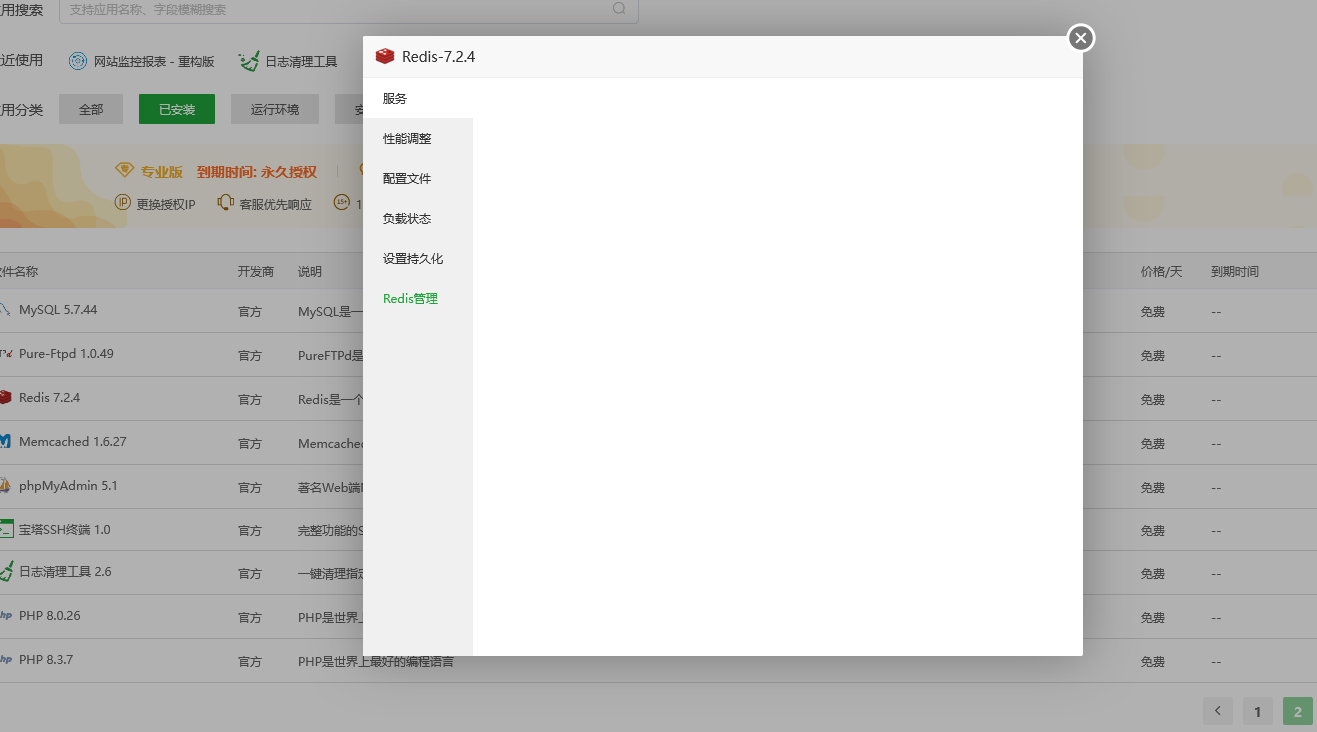Click the phpMyAdmin row icon
Image resolution: width=1317 pixels, height=732 pixels.
(6, 485)
